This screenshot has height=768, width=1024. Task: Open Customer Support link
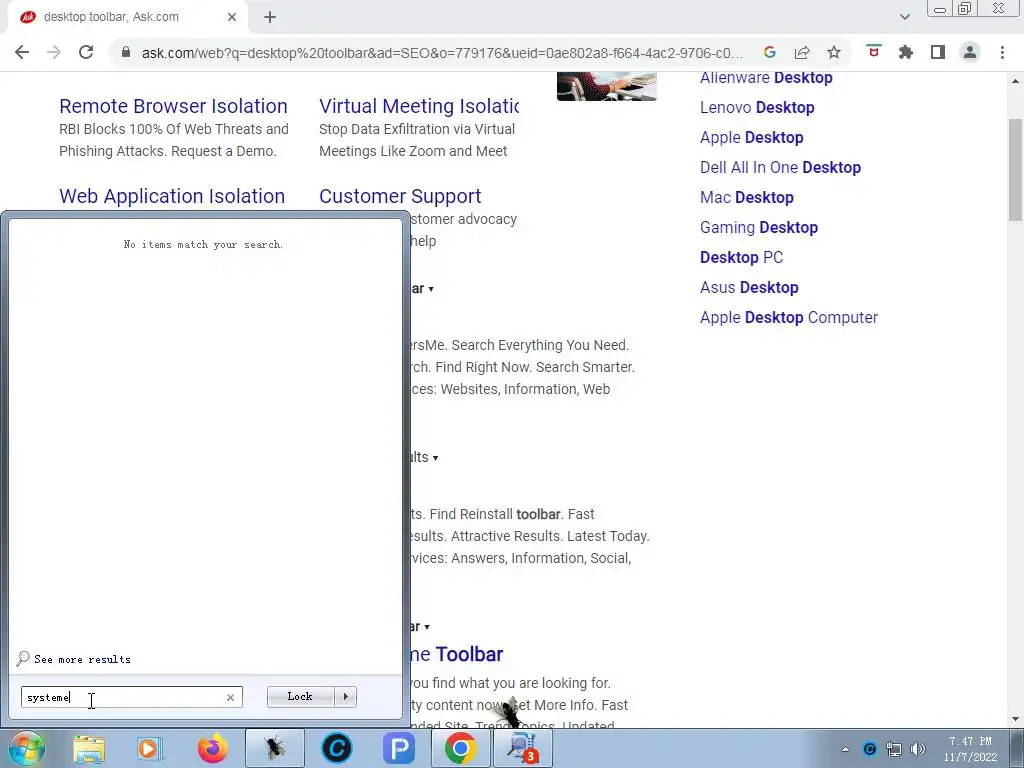point(400,196)
